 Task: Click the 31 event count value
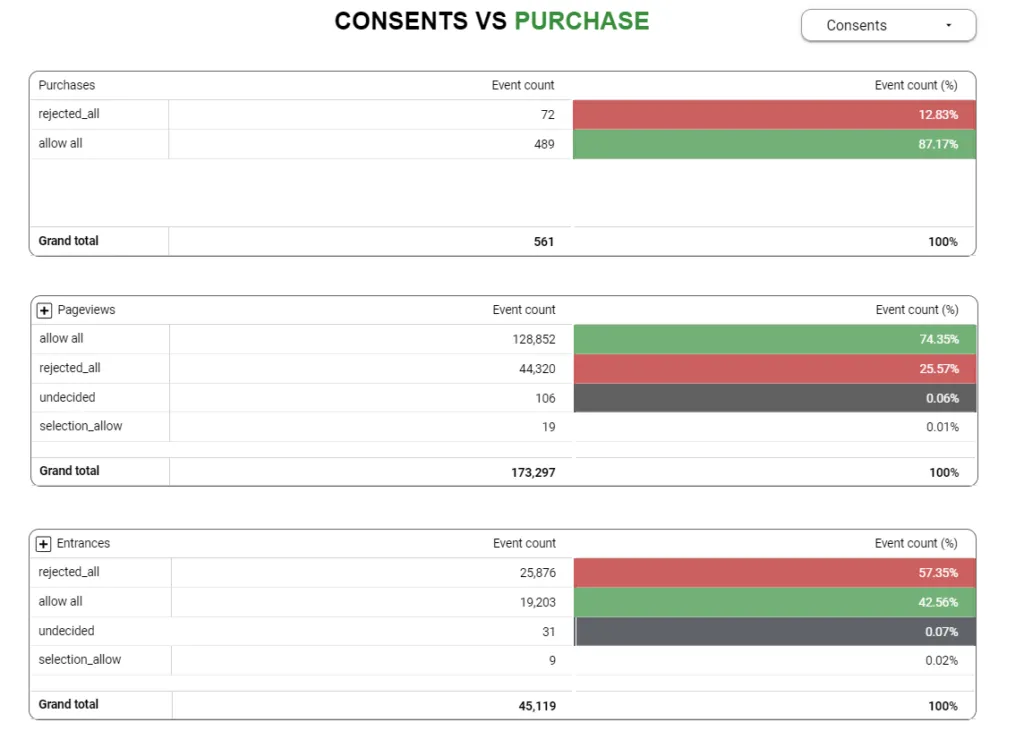pos(549,632)
